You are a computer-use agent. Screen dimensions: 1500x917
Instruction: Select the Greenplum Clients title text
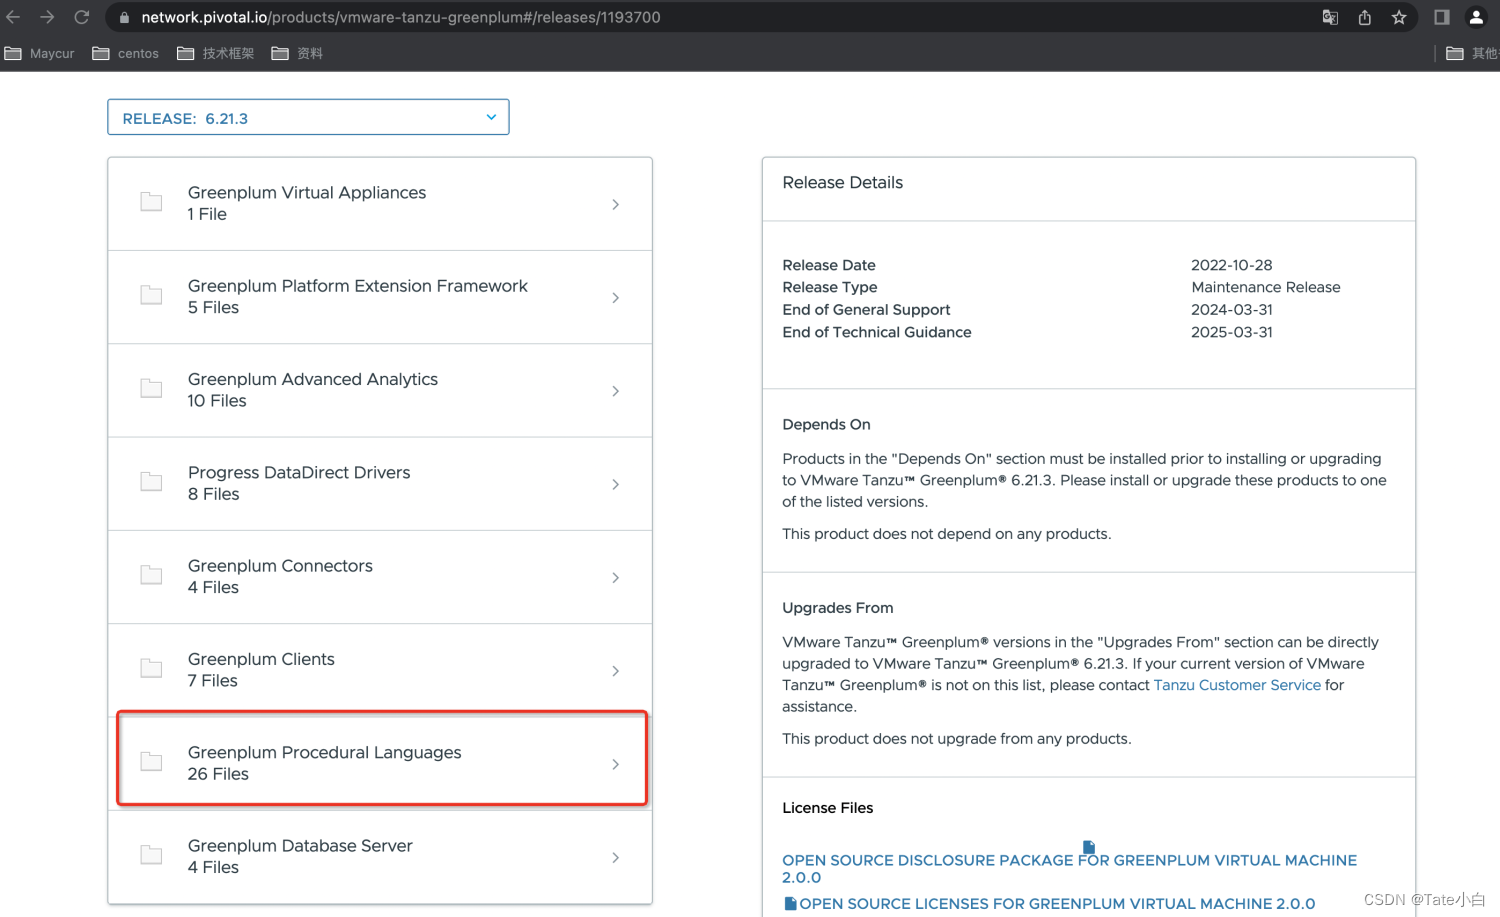coord(261,659)
